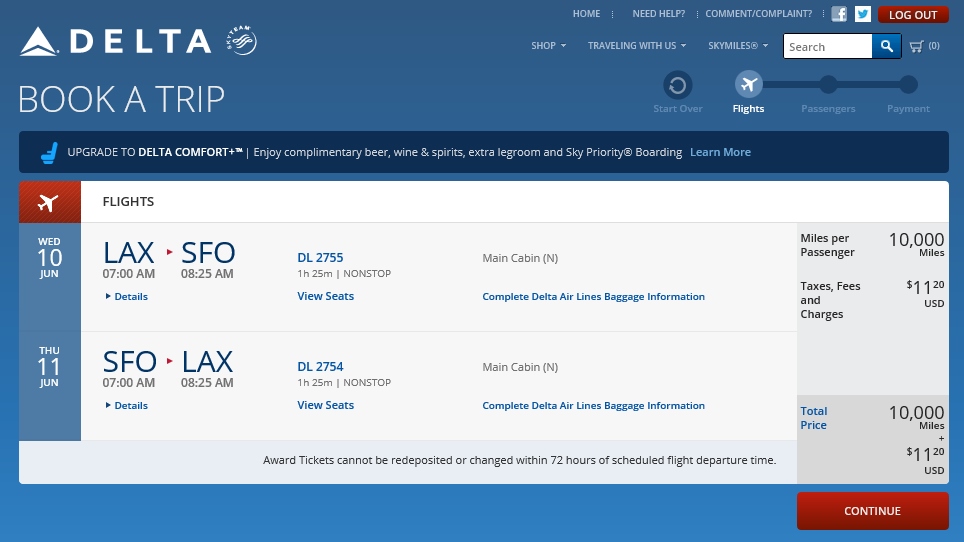Expand the SkyMiles dropdown menu
The height and width of the screenshot is (542, 964).
point(738,46)
